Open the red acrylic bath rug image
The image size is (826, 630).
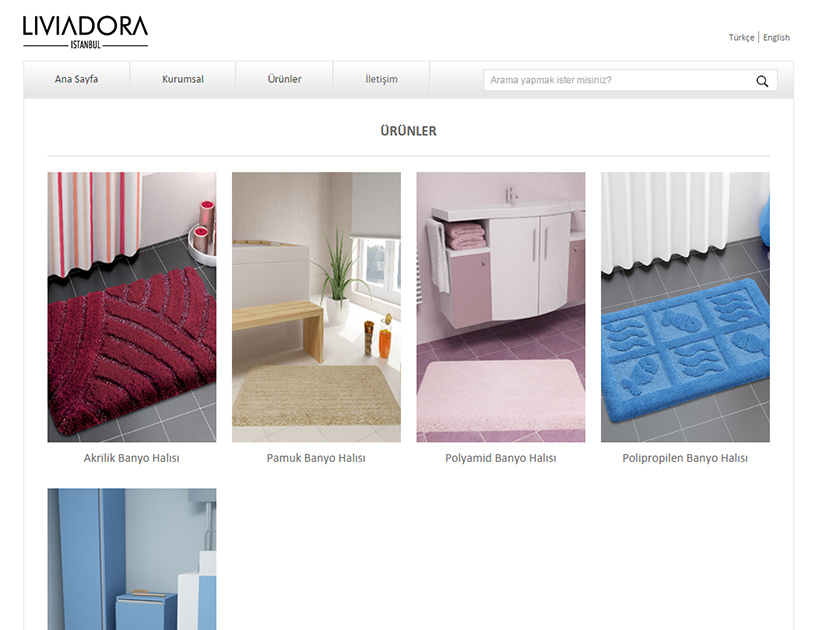tap(132, 307)
